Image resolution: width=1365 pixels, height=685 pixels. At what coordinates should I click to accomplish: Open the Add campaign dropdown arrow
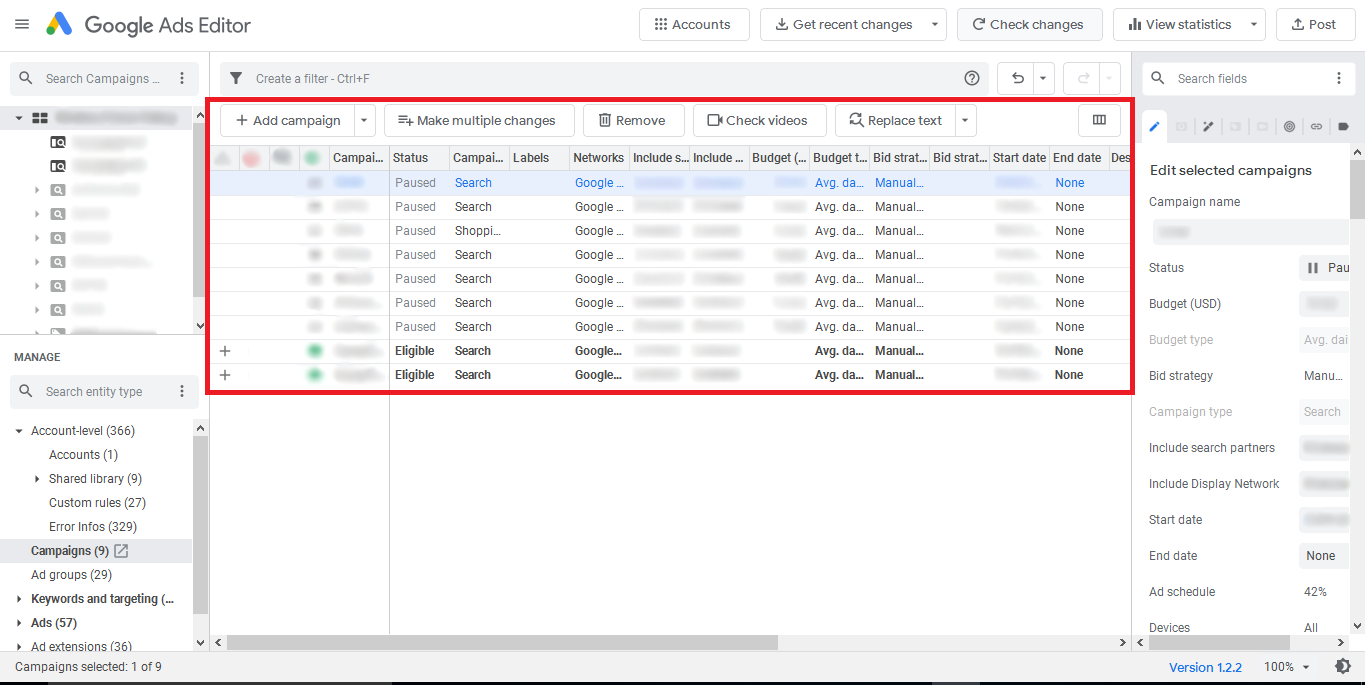coord(364,121)
